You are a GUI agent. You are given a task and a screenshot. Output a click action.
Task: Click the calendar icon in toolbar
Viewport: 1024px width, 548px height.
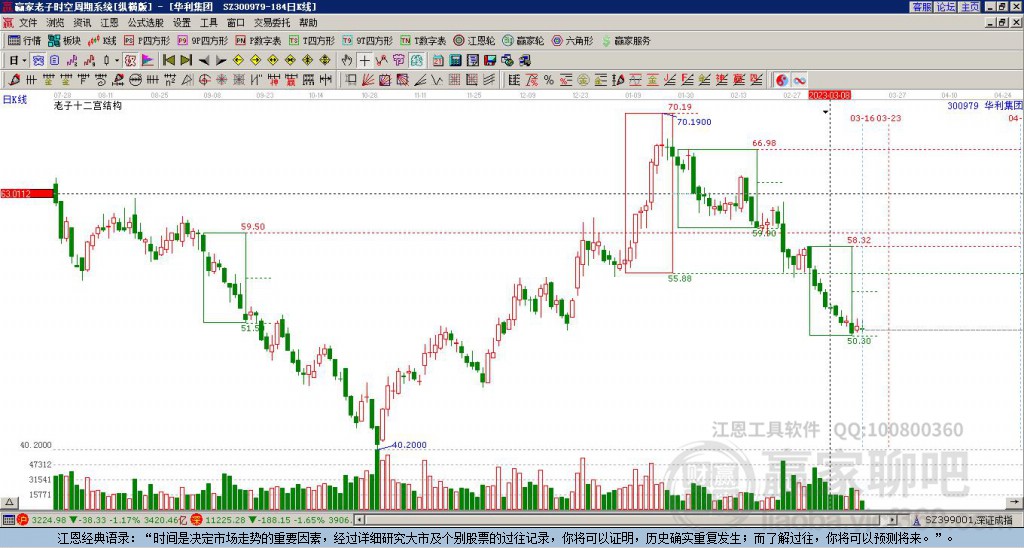[x=438, y=60]
